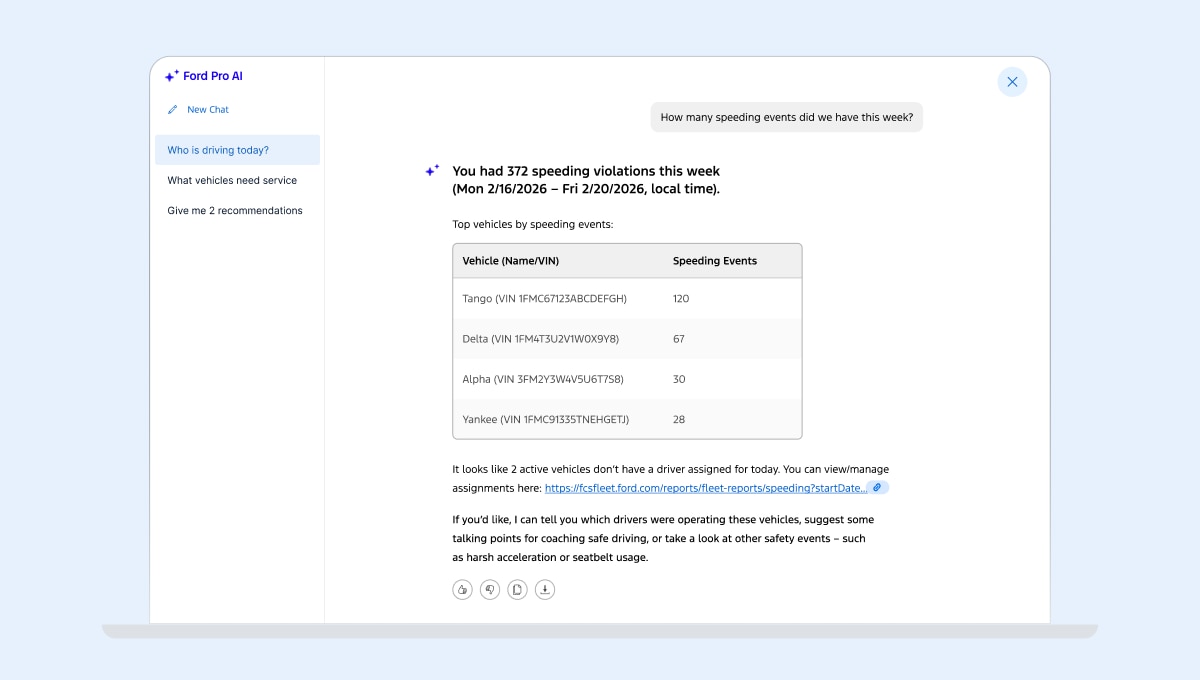This screenshot has width=1200, height=680.
Task: Open the 'Give me 2 recommendations' conversation
Action: coord(235,210)
